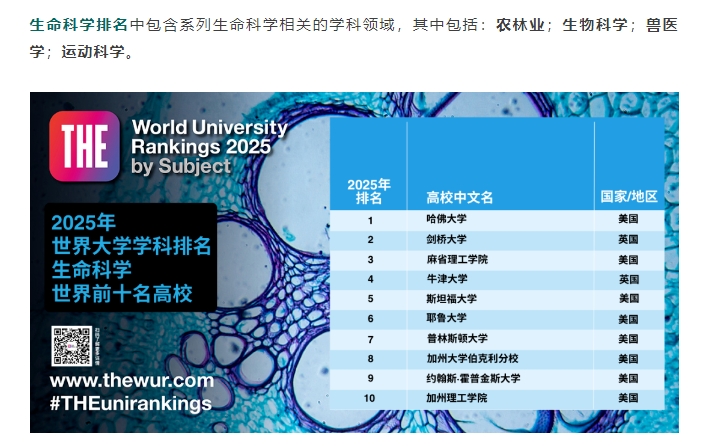Click the 兽医 text at the end of the first line
The image size is (707, 446).
click(661, 24)
